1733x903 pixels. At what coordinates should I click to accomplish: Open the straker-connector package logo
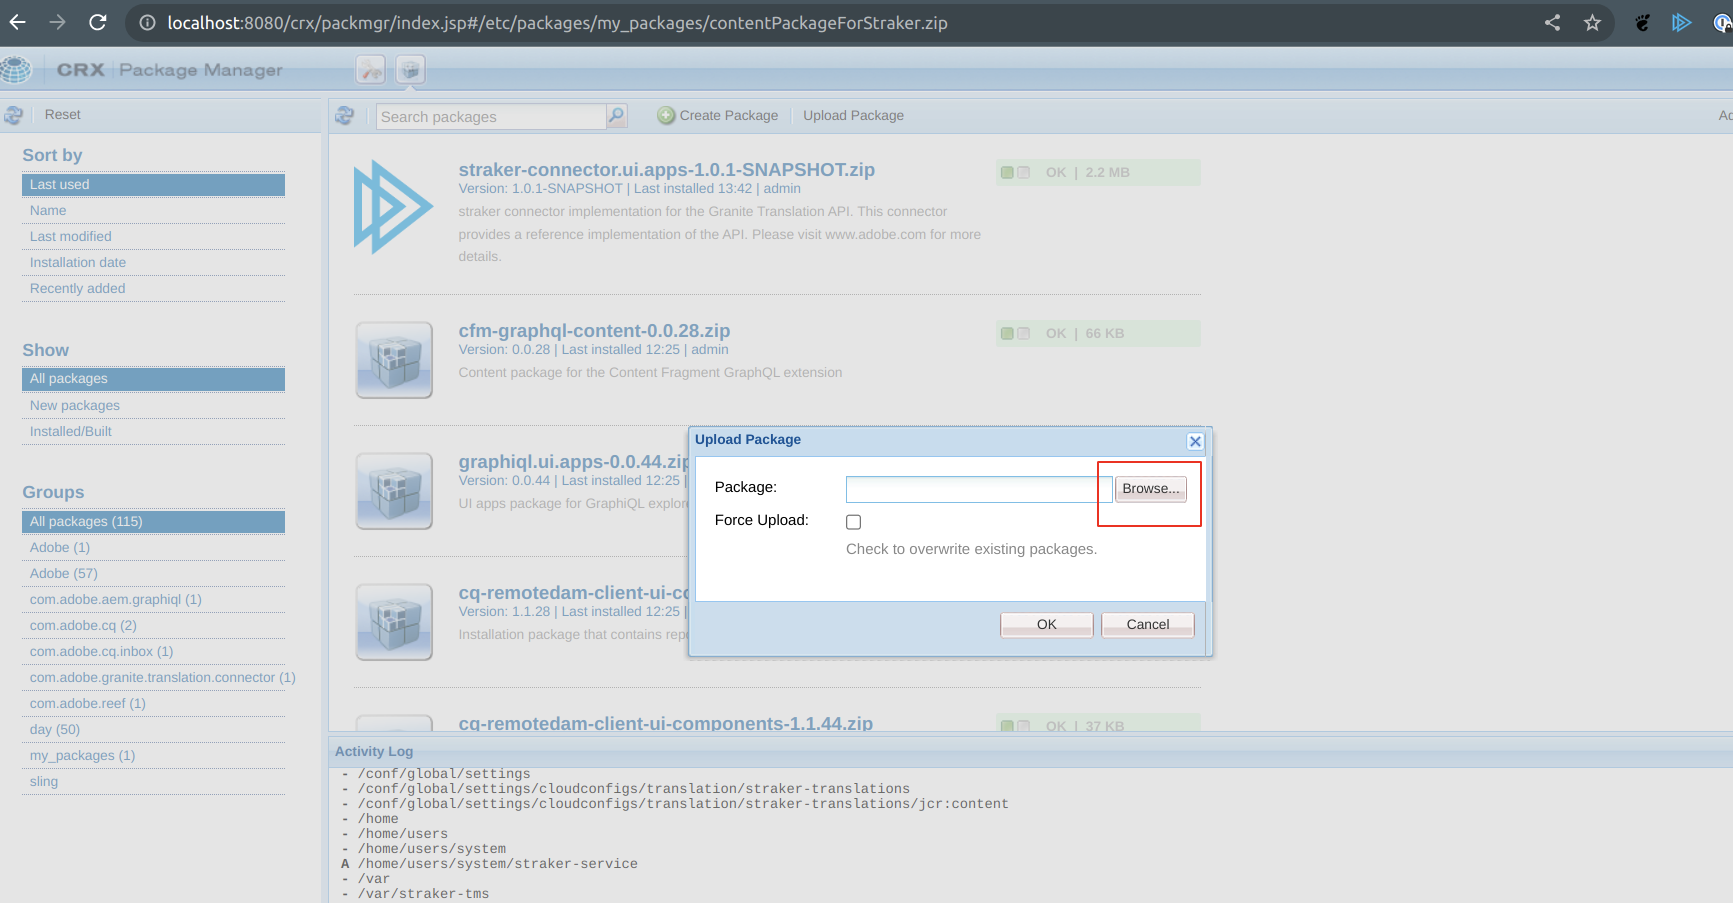(393, 207)
